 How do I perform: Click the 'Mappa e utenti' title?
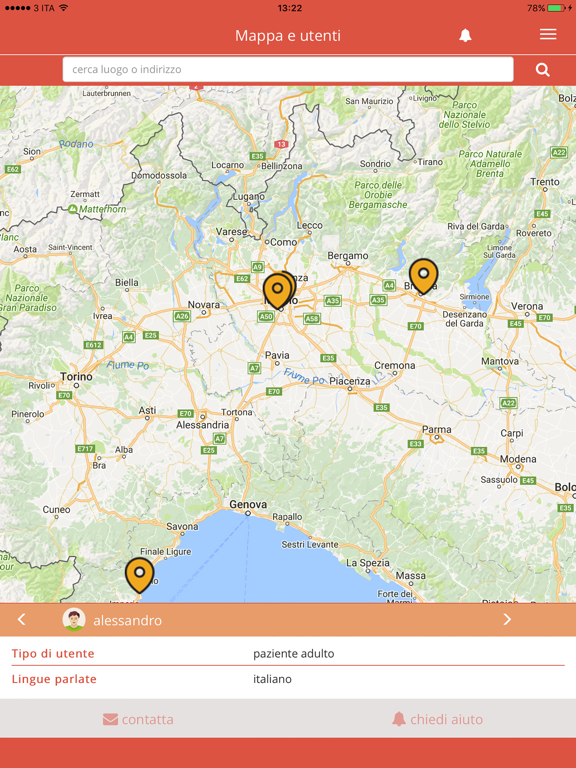coord(288,36)
